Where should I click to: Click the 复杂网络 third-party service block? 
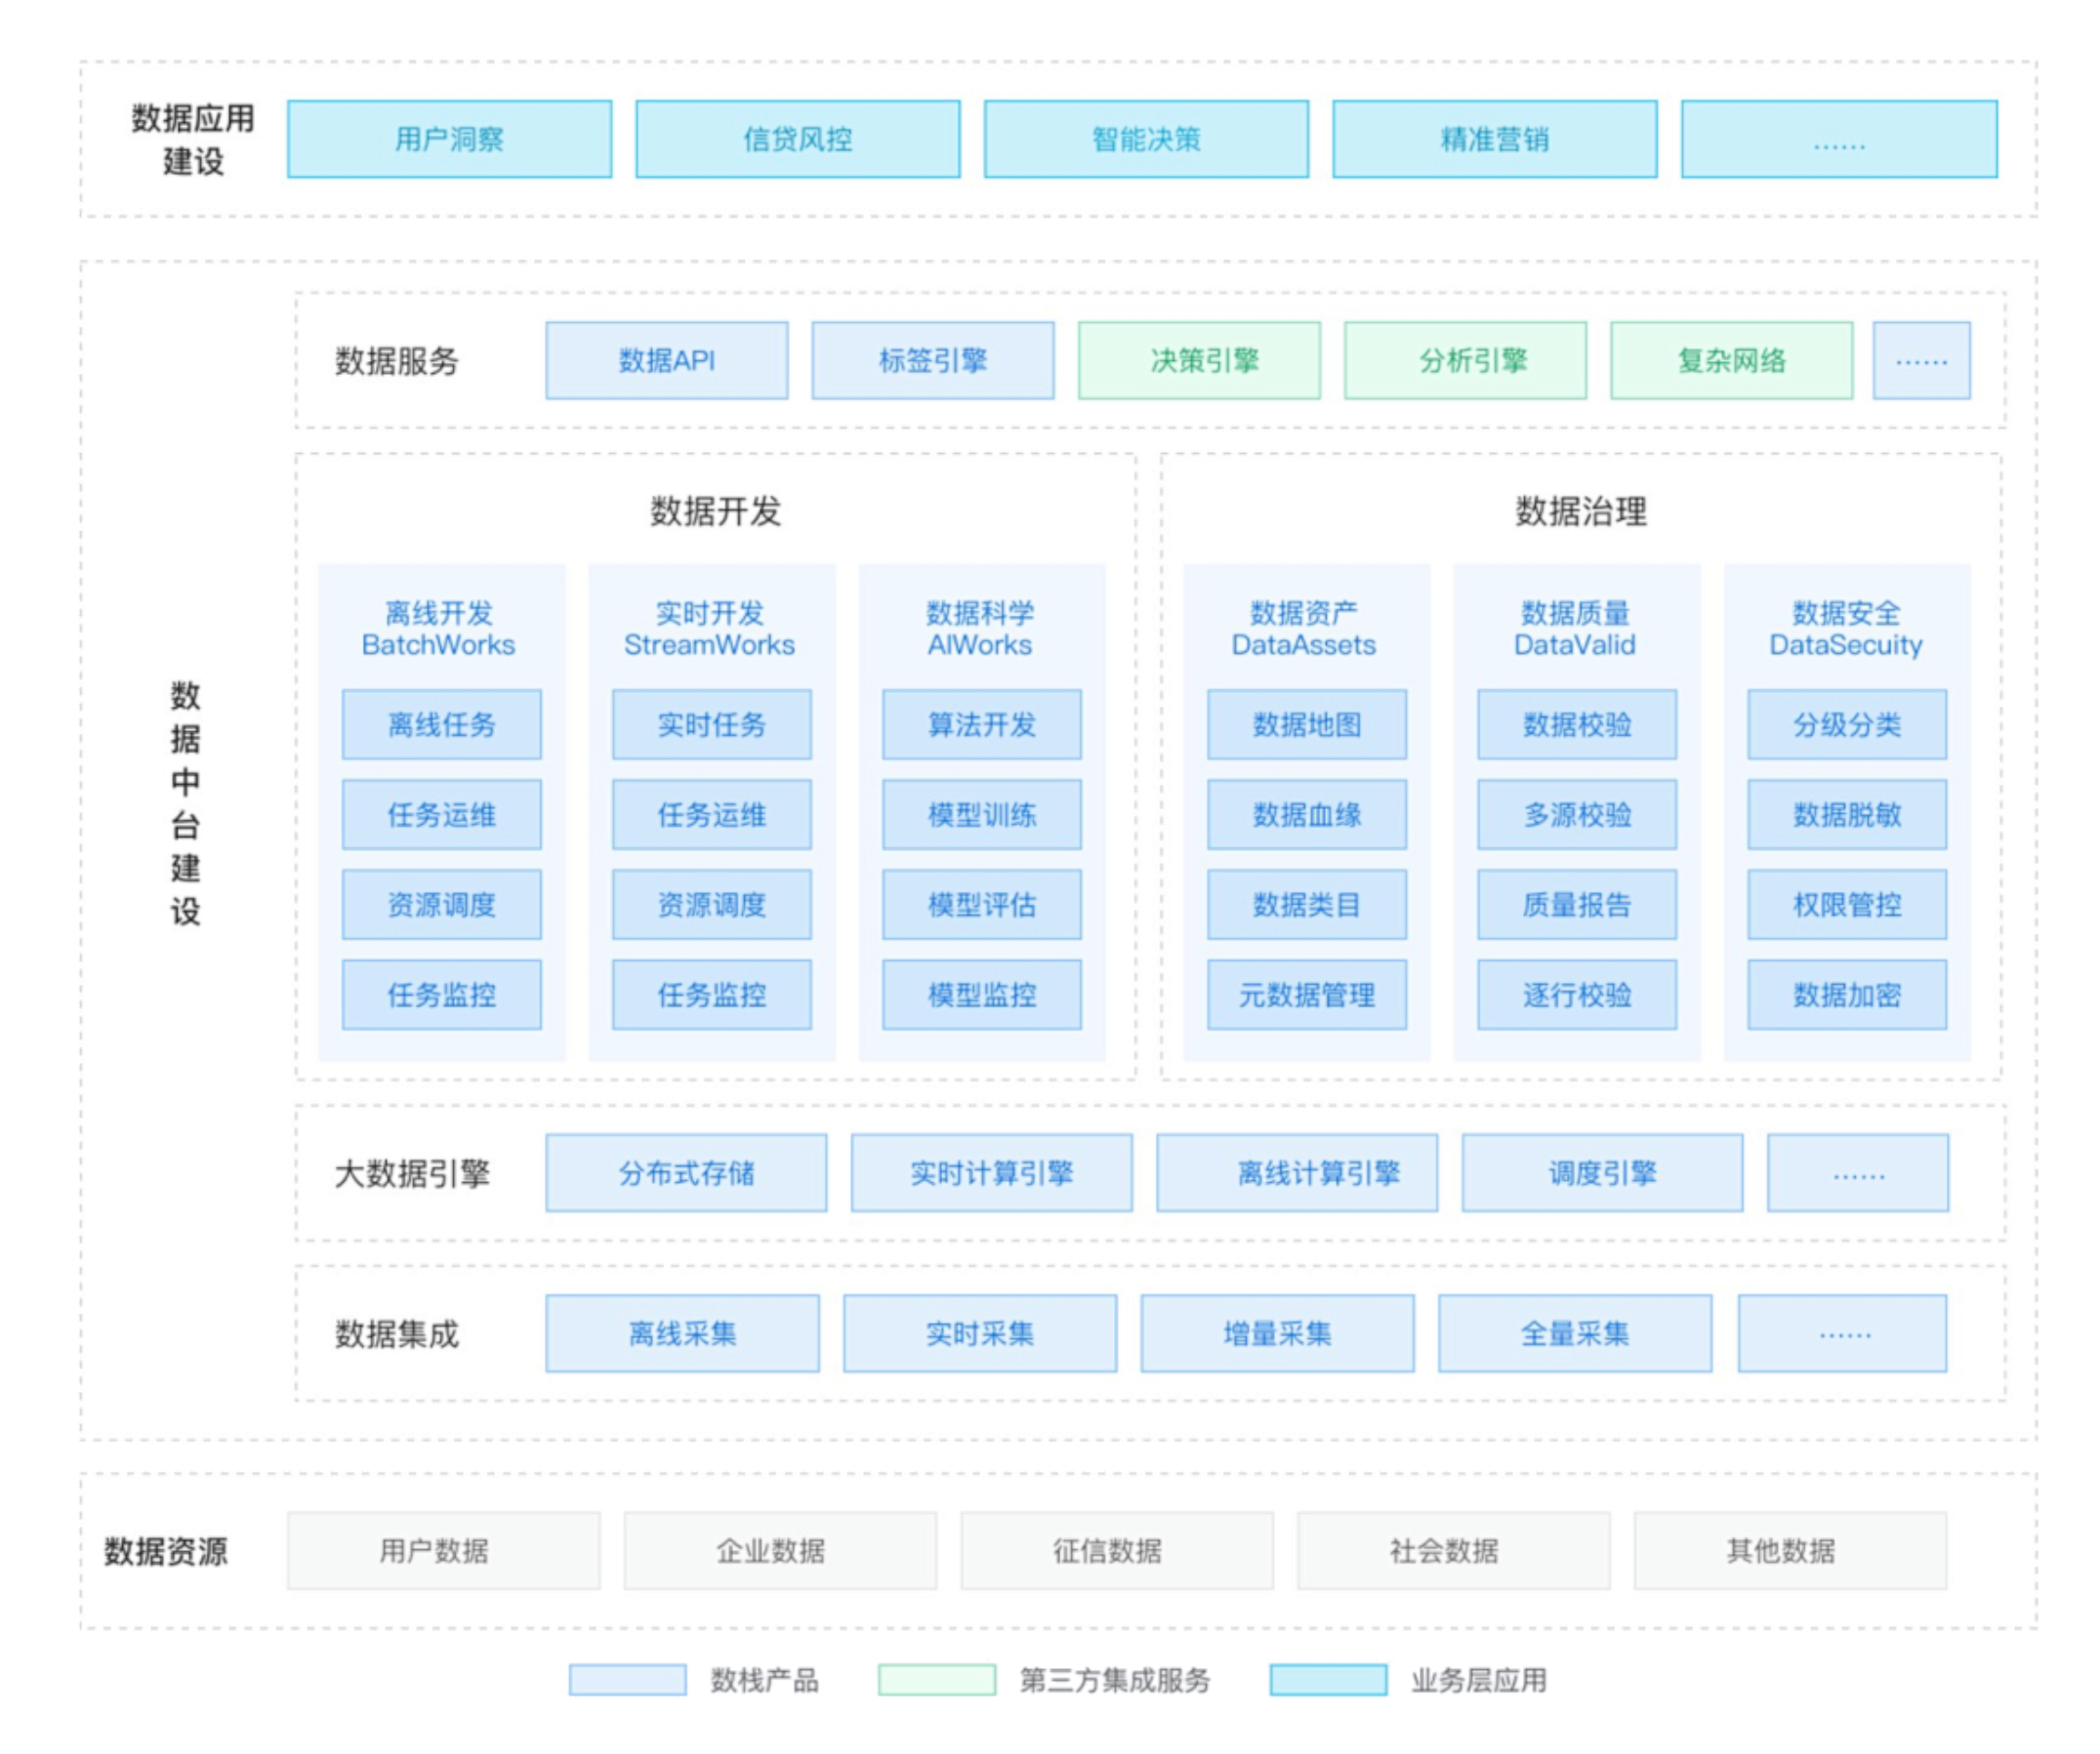1730,361
